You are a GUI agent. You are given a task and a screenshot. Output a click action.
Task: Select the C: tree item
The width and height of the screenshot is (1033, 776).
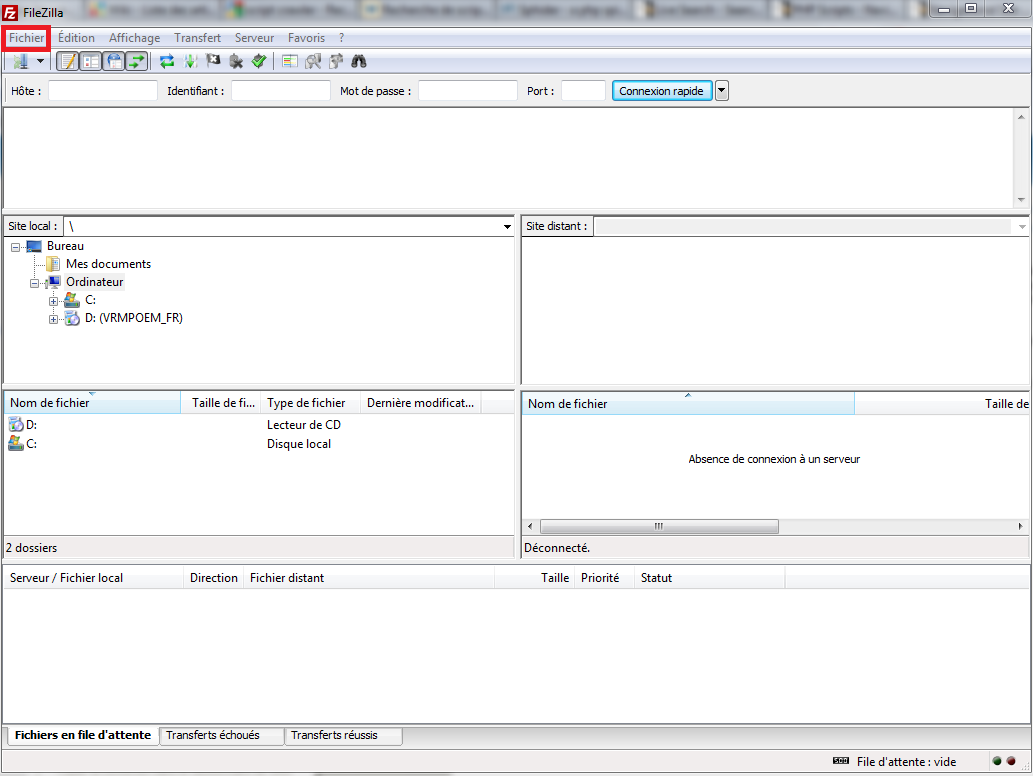[x=90, y=300]
